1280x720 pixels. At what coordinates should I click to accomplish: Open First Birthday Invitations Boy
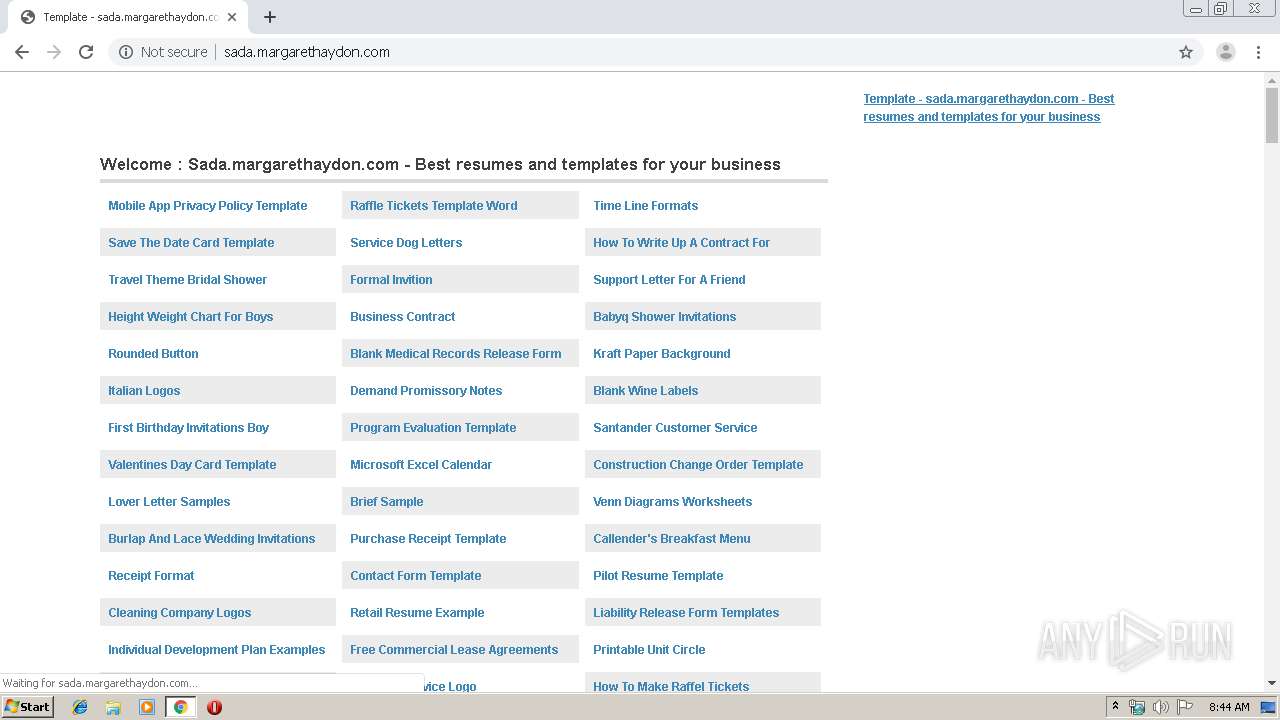188,427
